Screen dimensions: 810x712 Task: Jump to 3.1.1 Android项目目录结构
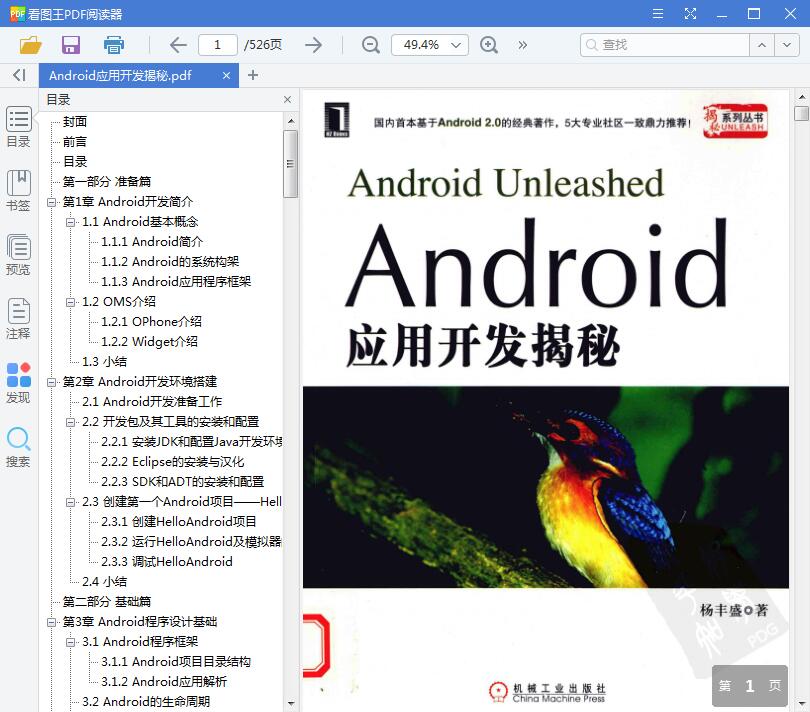[176, 662]
